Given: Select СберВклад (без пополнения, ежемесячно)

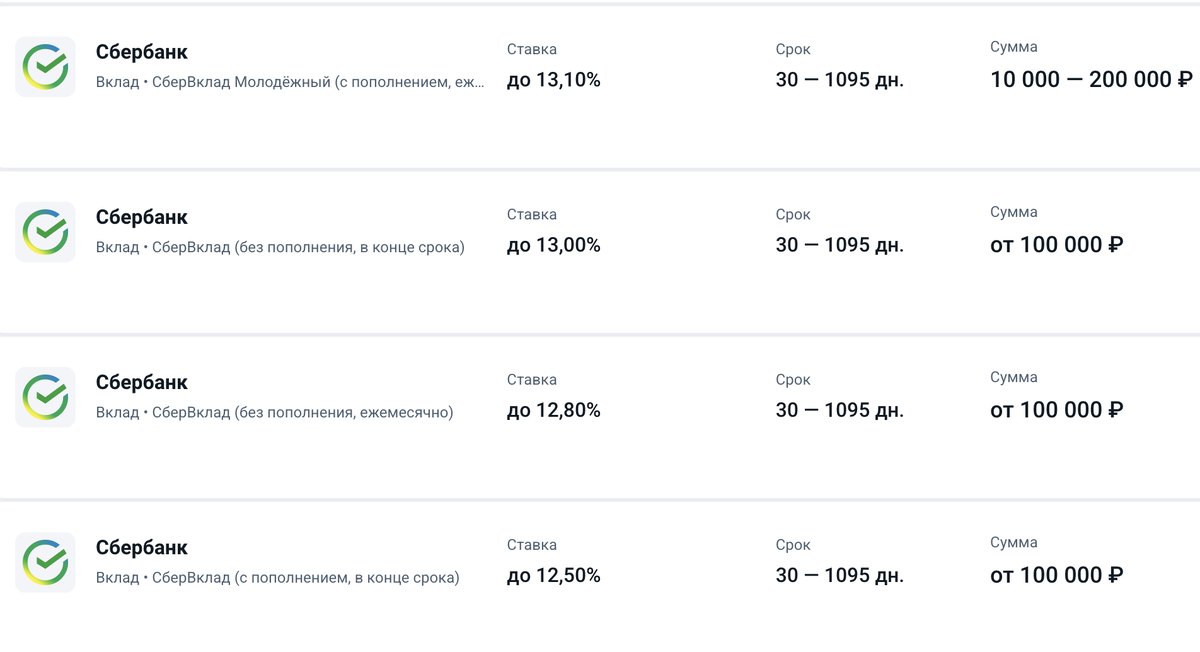Looking at the screenshot, I should tap(275, 412).
